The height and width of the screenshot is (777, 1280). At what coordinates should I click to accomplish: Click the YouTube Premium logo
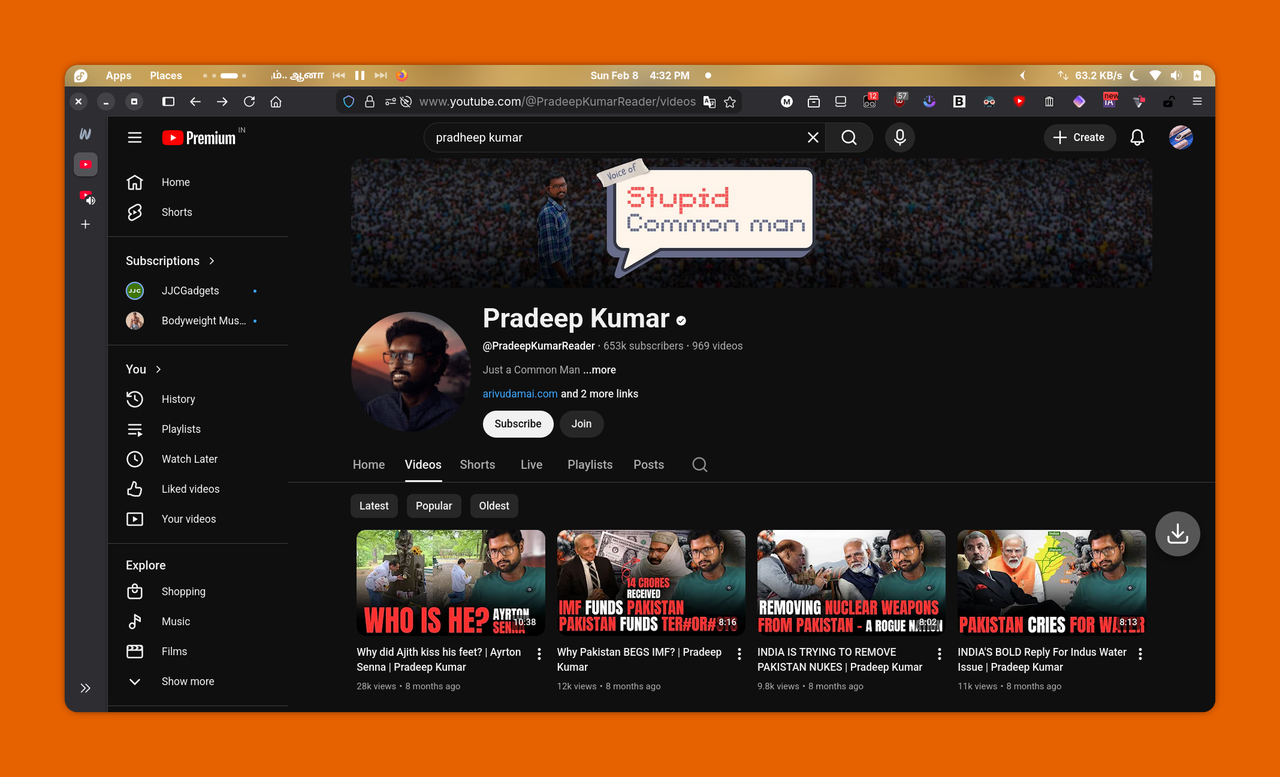pyautogui.click(x=199, y=138)
